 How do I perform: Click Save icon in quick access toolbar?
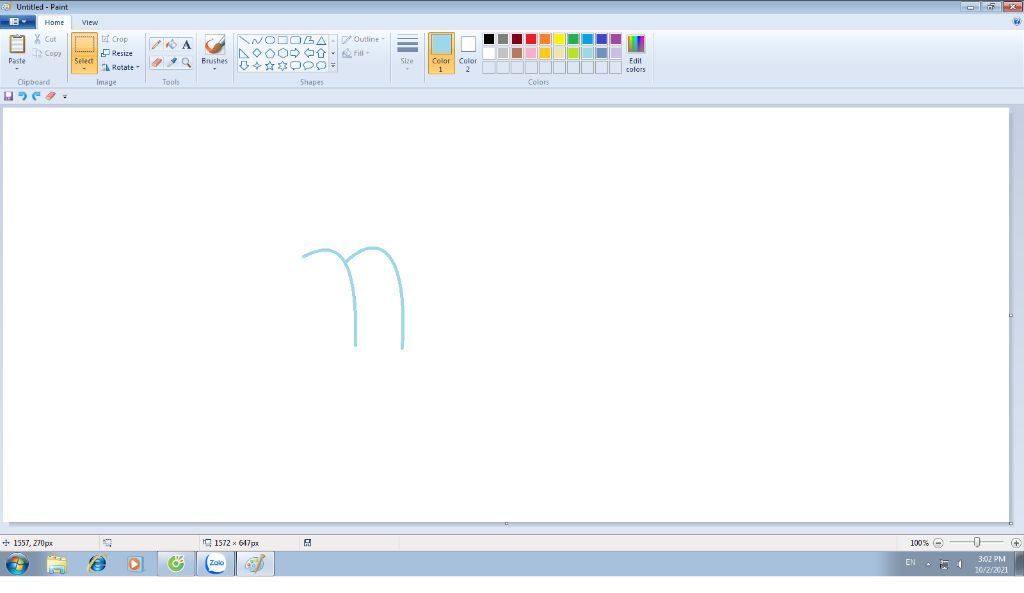pyautogui.click(x=8, y=96)
